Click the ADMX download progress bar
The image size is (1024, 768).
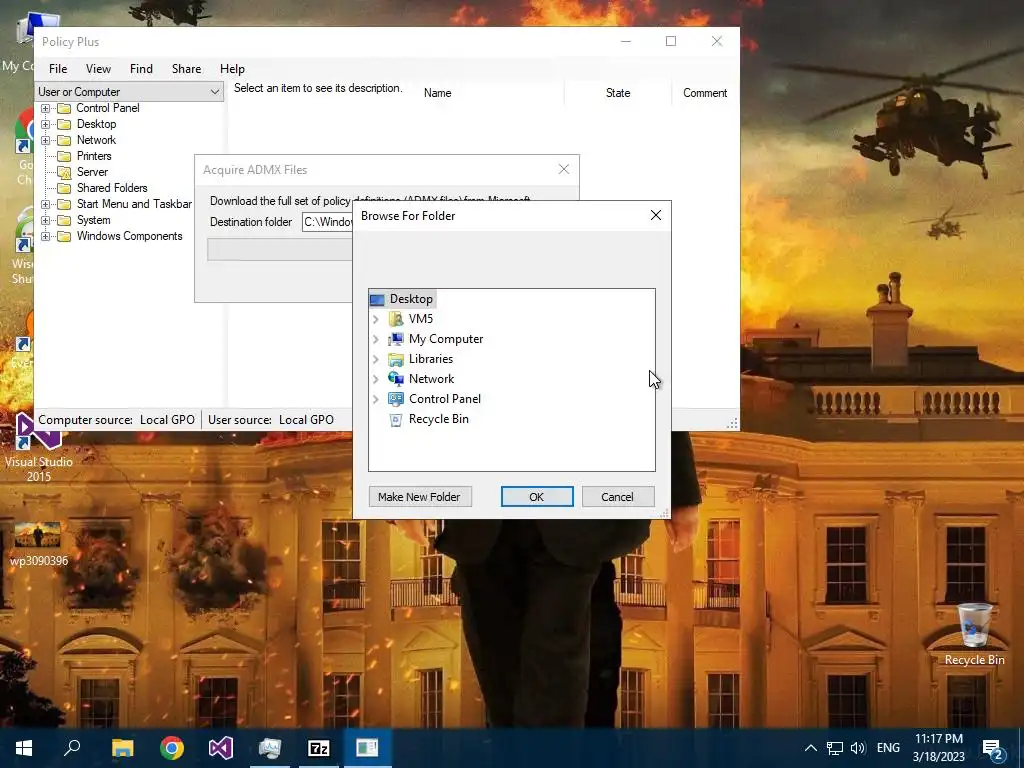click(280, 249)
